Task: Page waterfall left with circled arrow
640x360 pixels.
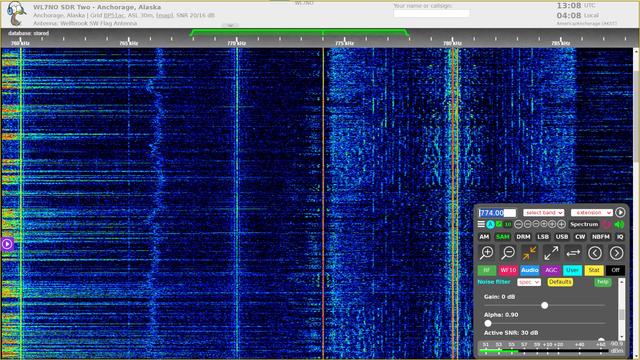Action: (x=595, y=253)
